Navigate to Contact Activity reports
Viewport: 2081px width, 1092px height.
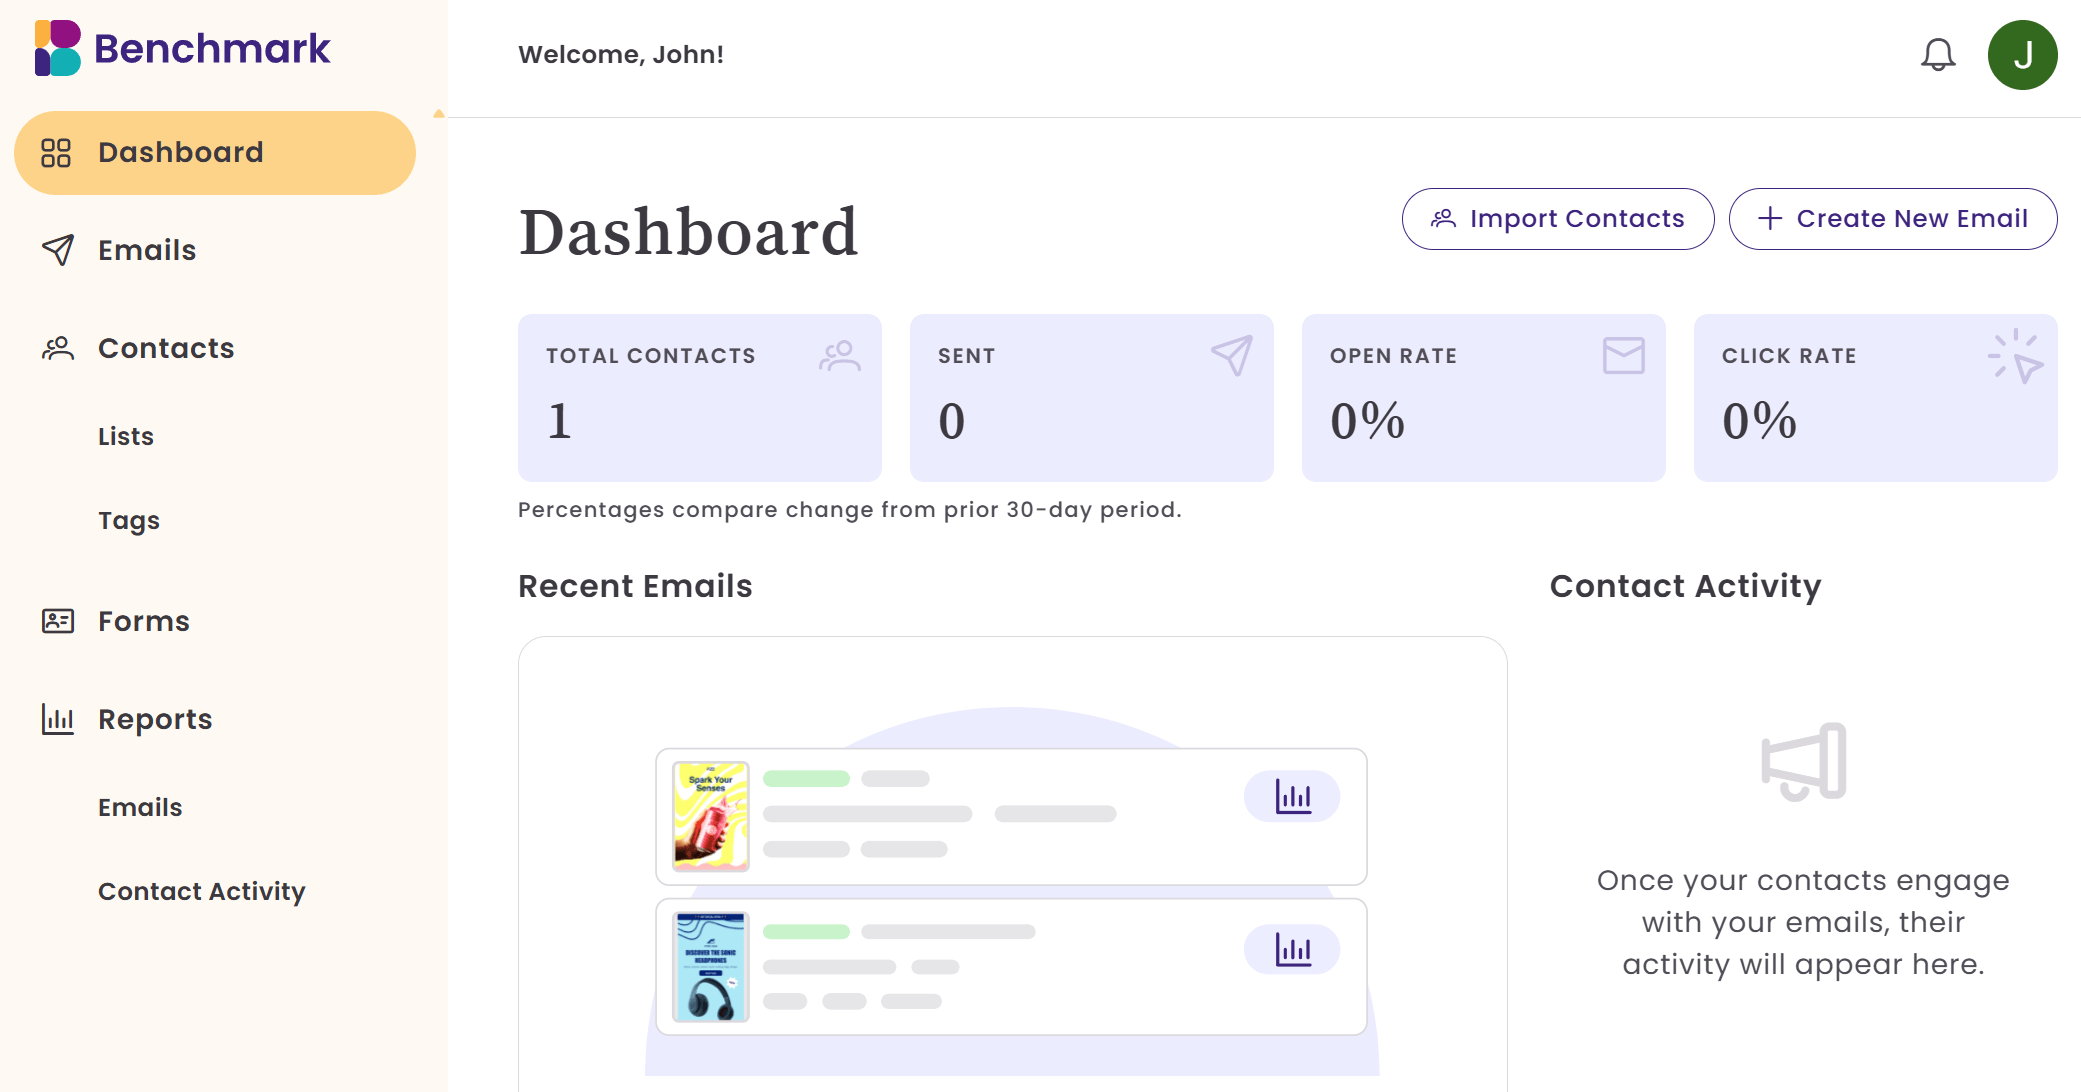(x=201, y=891)
